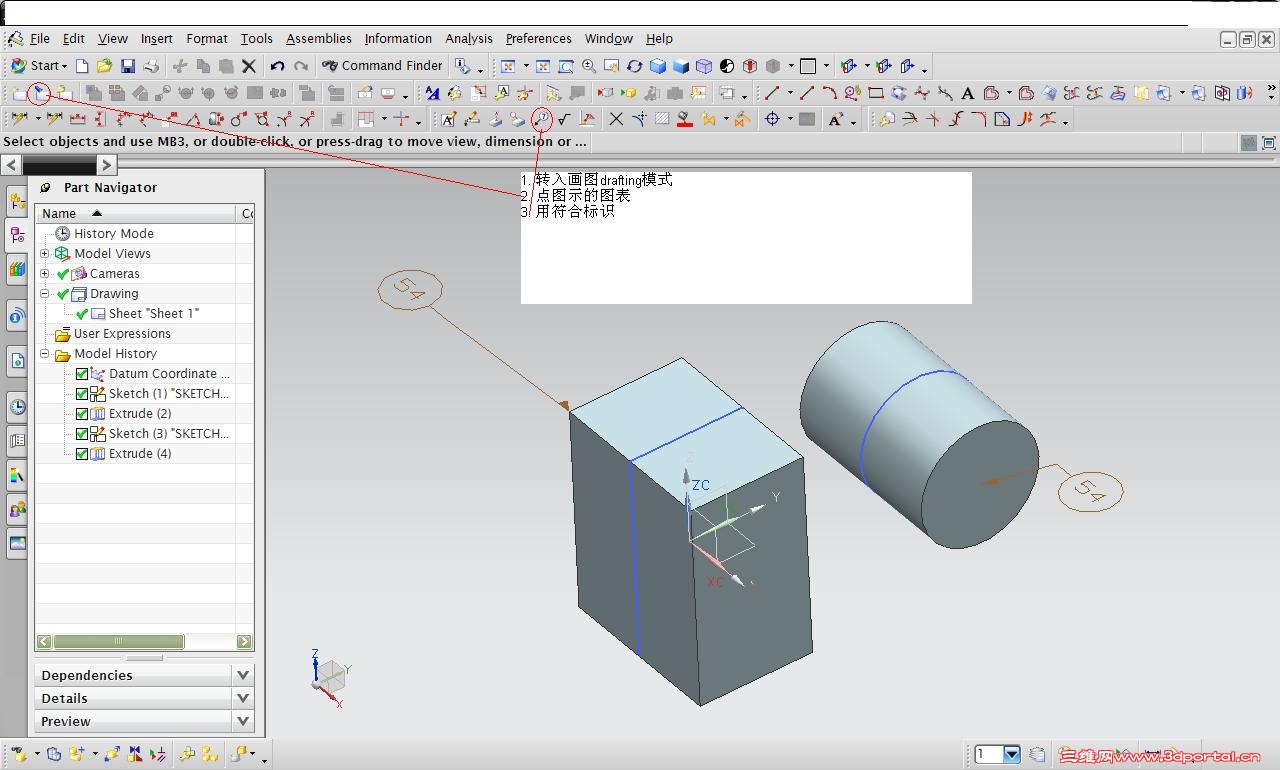
Task: Click the Print icon
Action: click(x=151, y=66)
